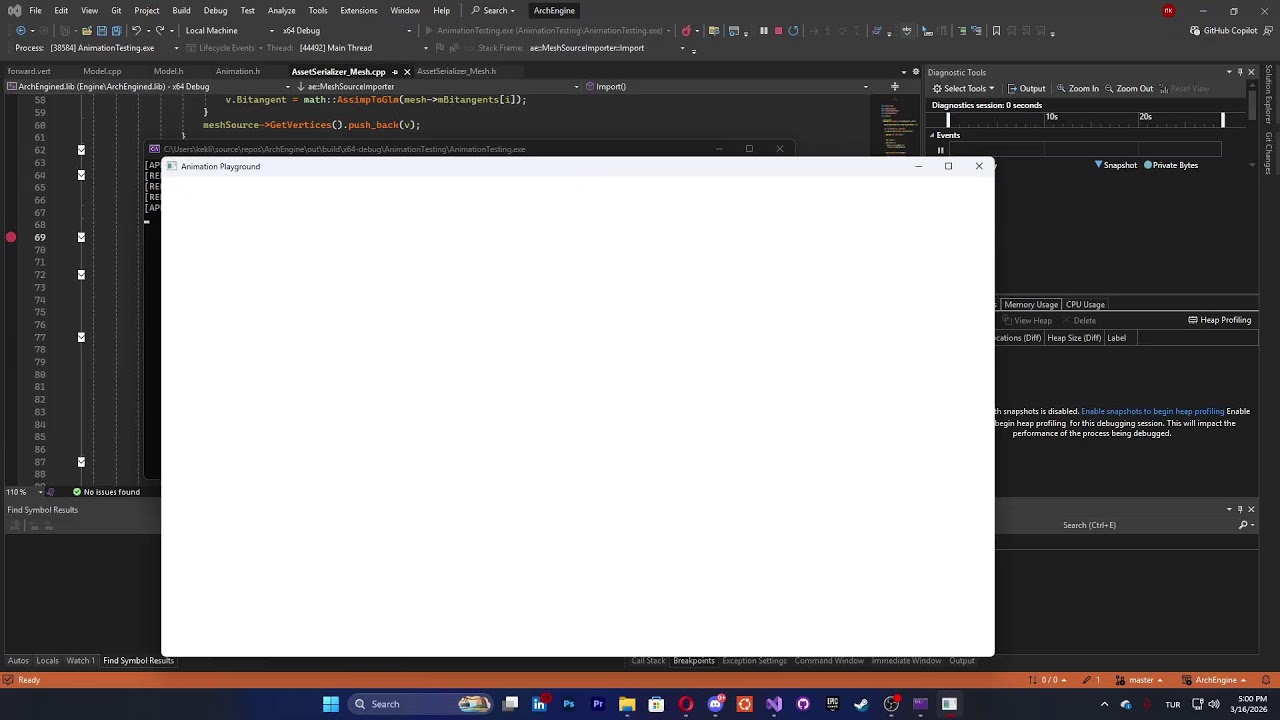Pause the debugger with Break All
Viewport: 1280px width, 720px height.
pyautogui.click(x=764, y=30)
